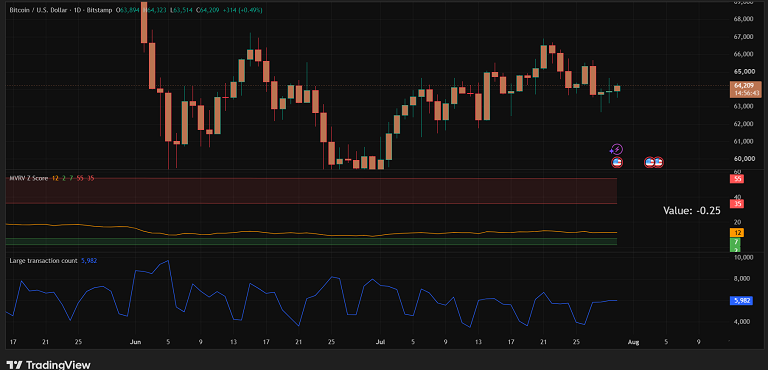Click the 10,000 transaction count axis label
This screenshot has width=768, height=370.
(743, 257)
